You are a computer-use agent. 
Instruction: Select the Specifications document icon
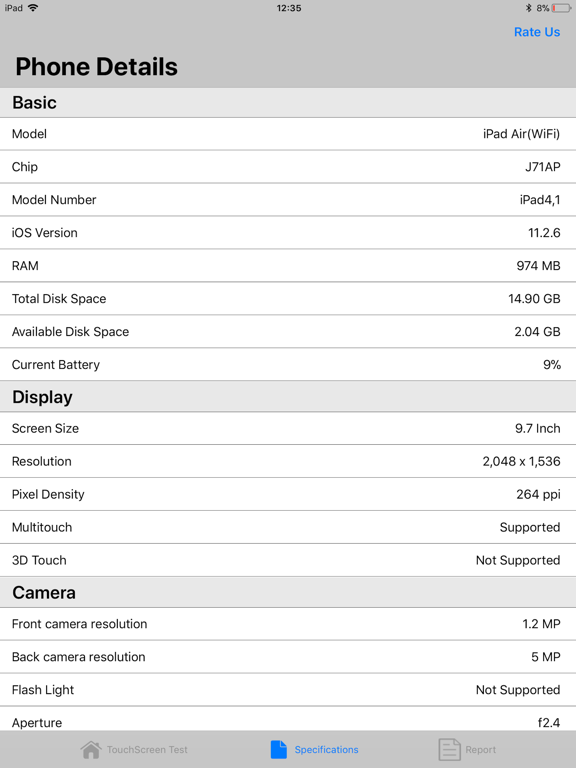(279, 749)
